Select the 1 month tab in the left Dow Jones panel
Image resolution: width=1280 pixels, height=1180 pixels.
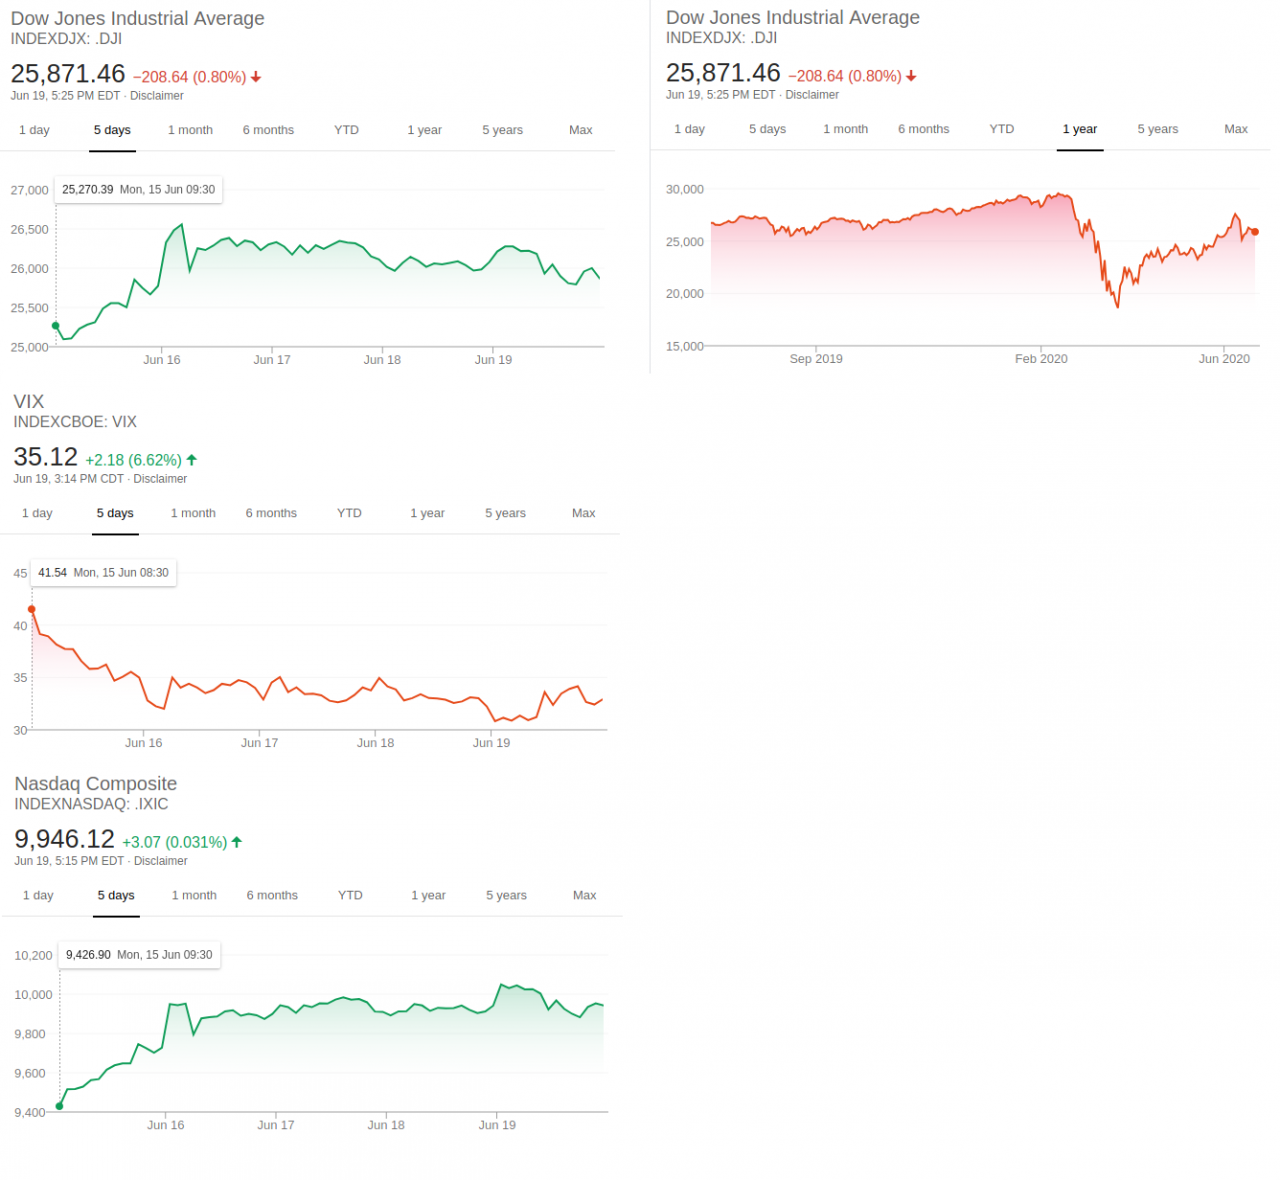coord(190,130)
